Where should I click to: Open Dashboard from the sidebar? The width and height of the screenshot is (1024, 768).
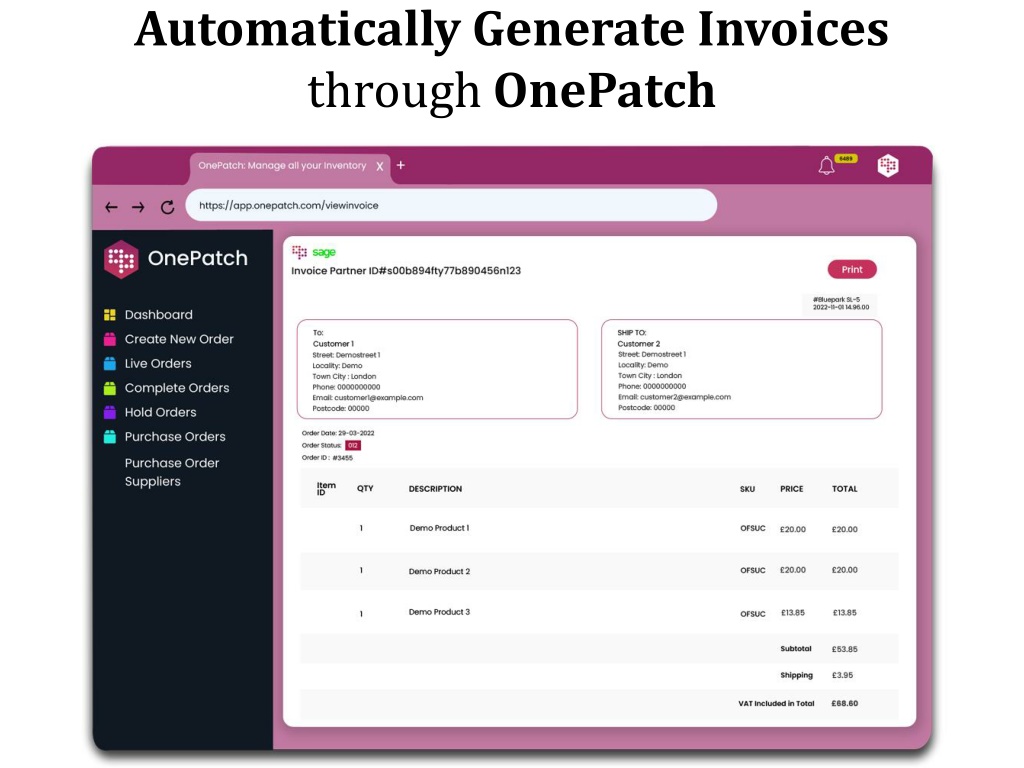(x=159, y=315)
